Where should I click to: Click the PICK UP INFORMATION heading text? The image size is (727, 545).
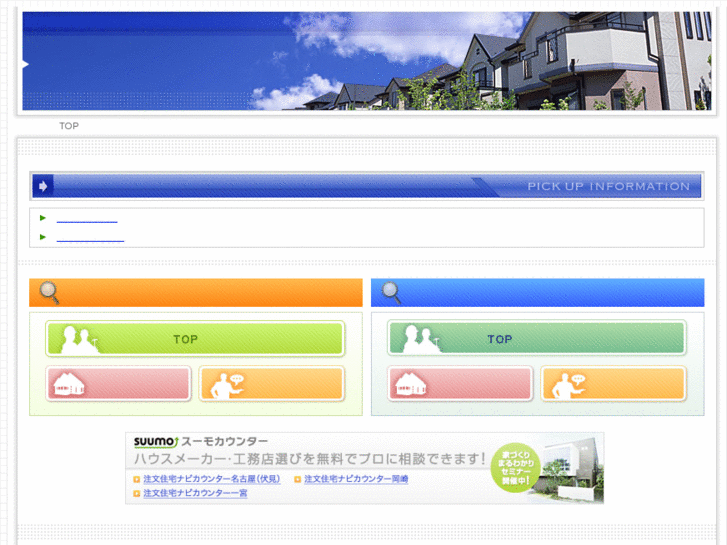pos(608,186)
